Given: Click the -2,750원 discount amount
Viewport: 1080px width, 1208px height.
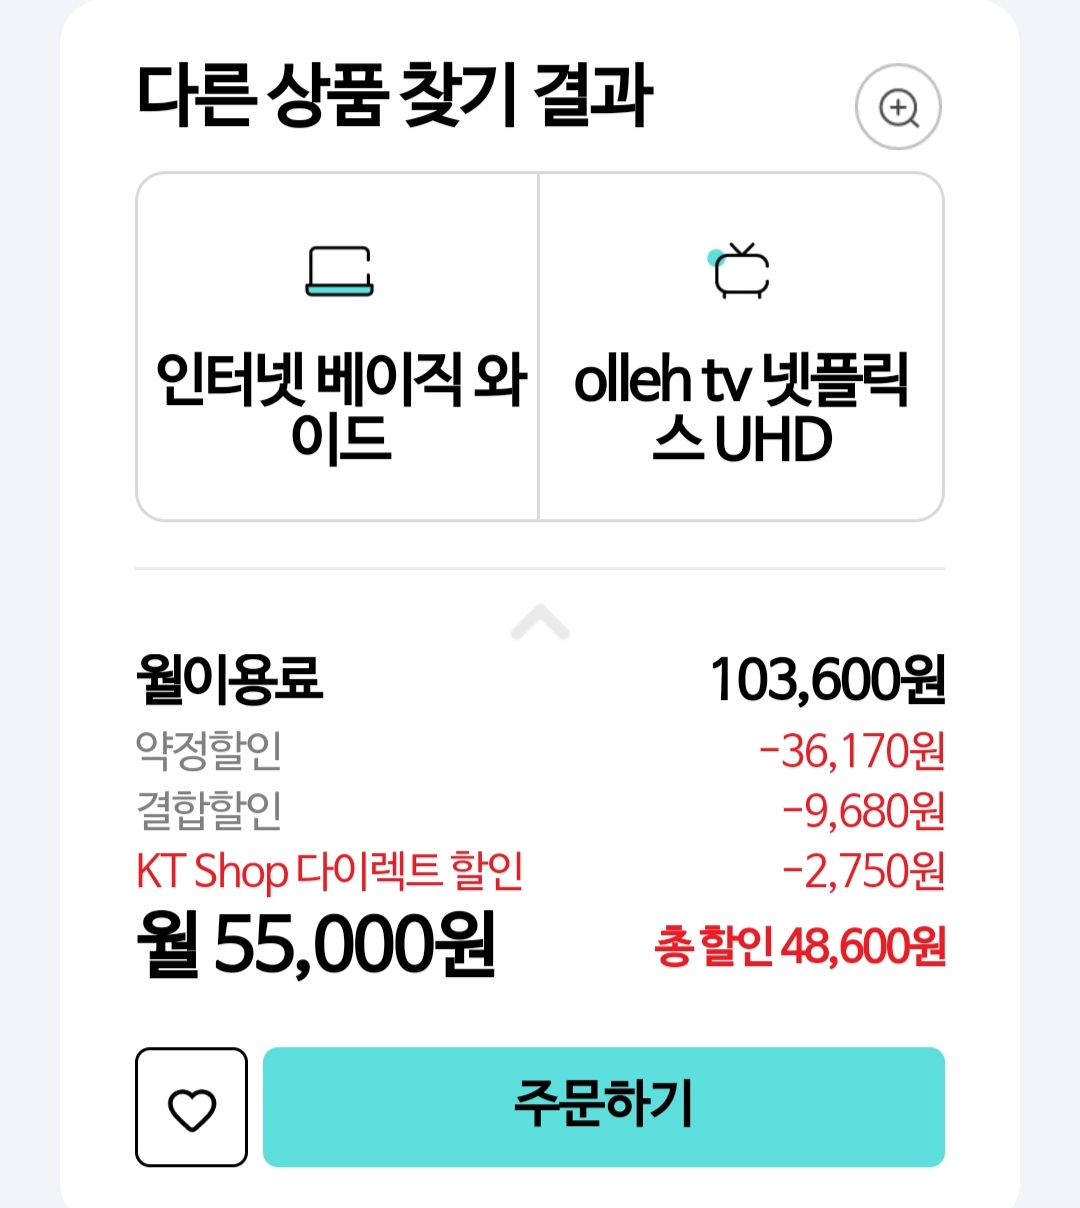Looking at the screenshot, I should [863, 871].
